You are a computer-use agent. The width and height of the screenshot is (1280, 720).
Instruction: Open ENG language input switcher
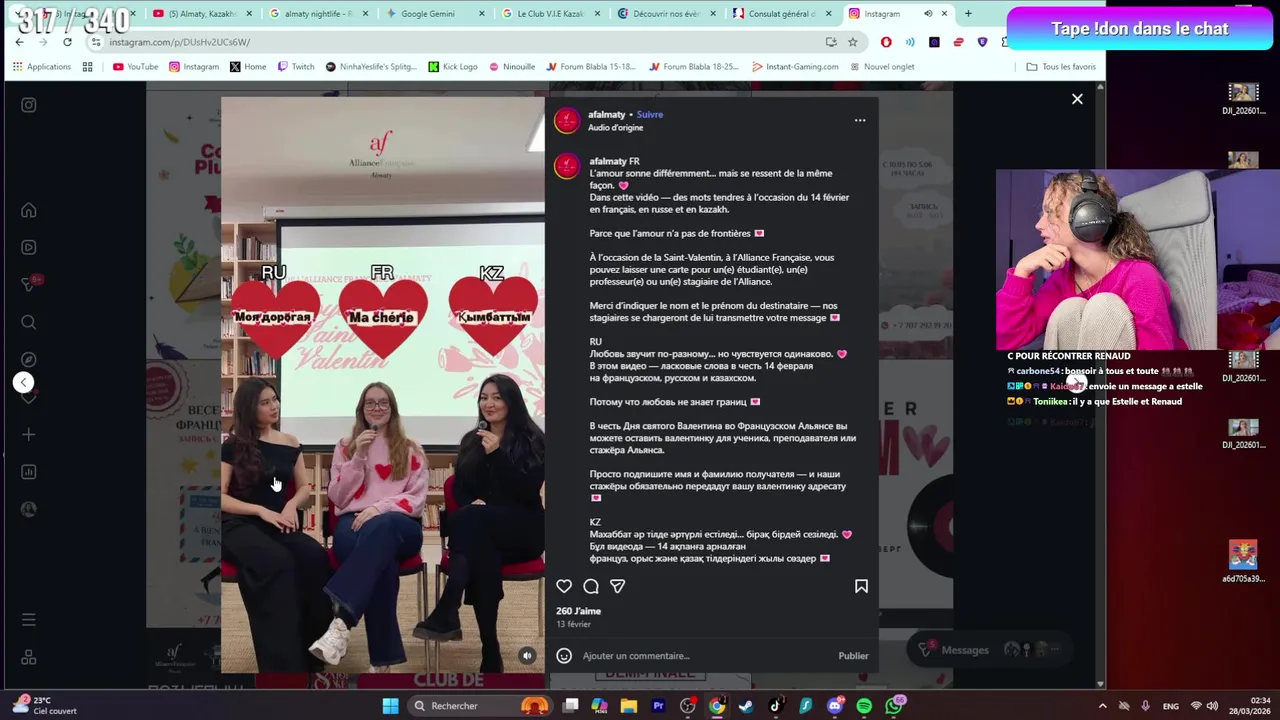[1171, 706]
